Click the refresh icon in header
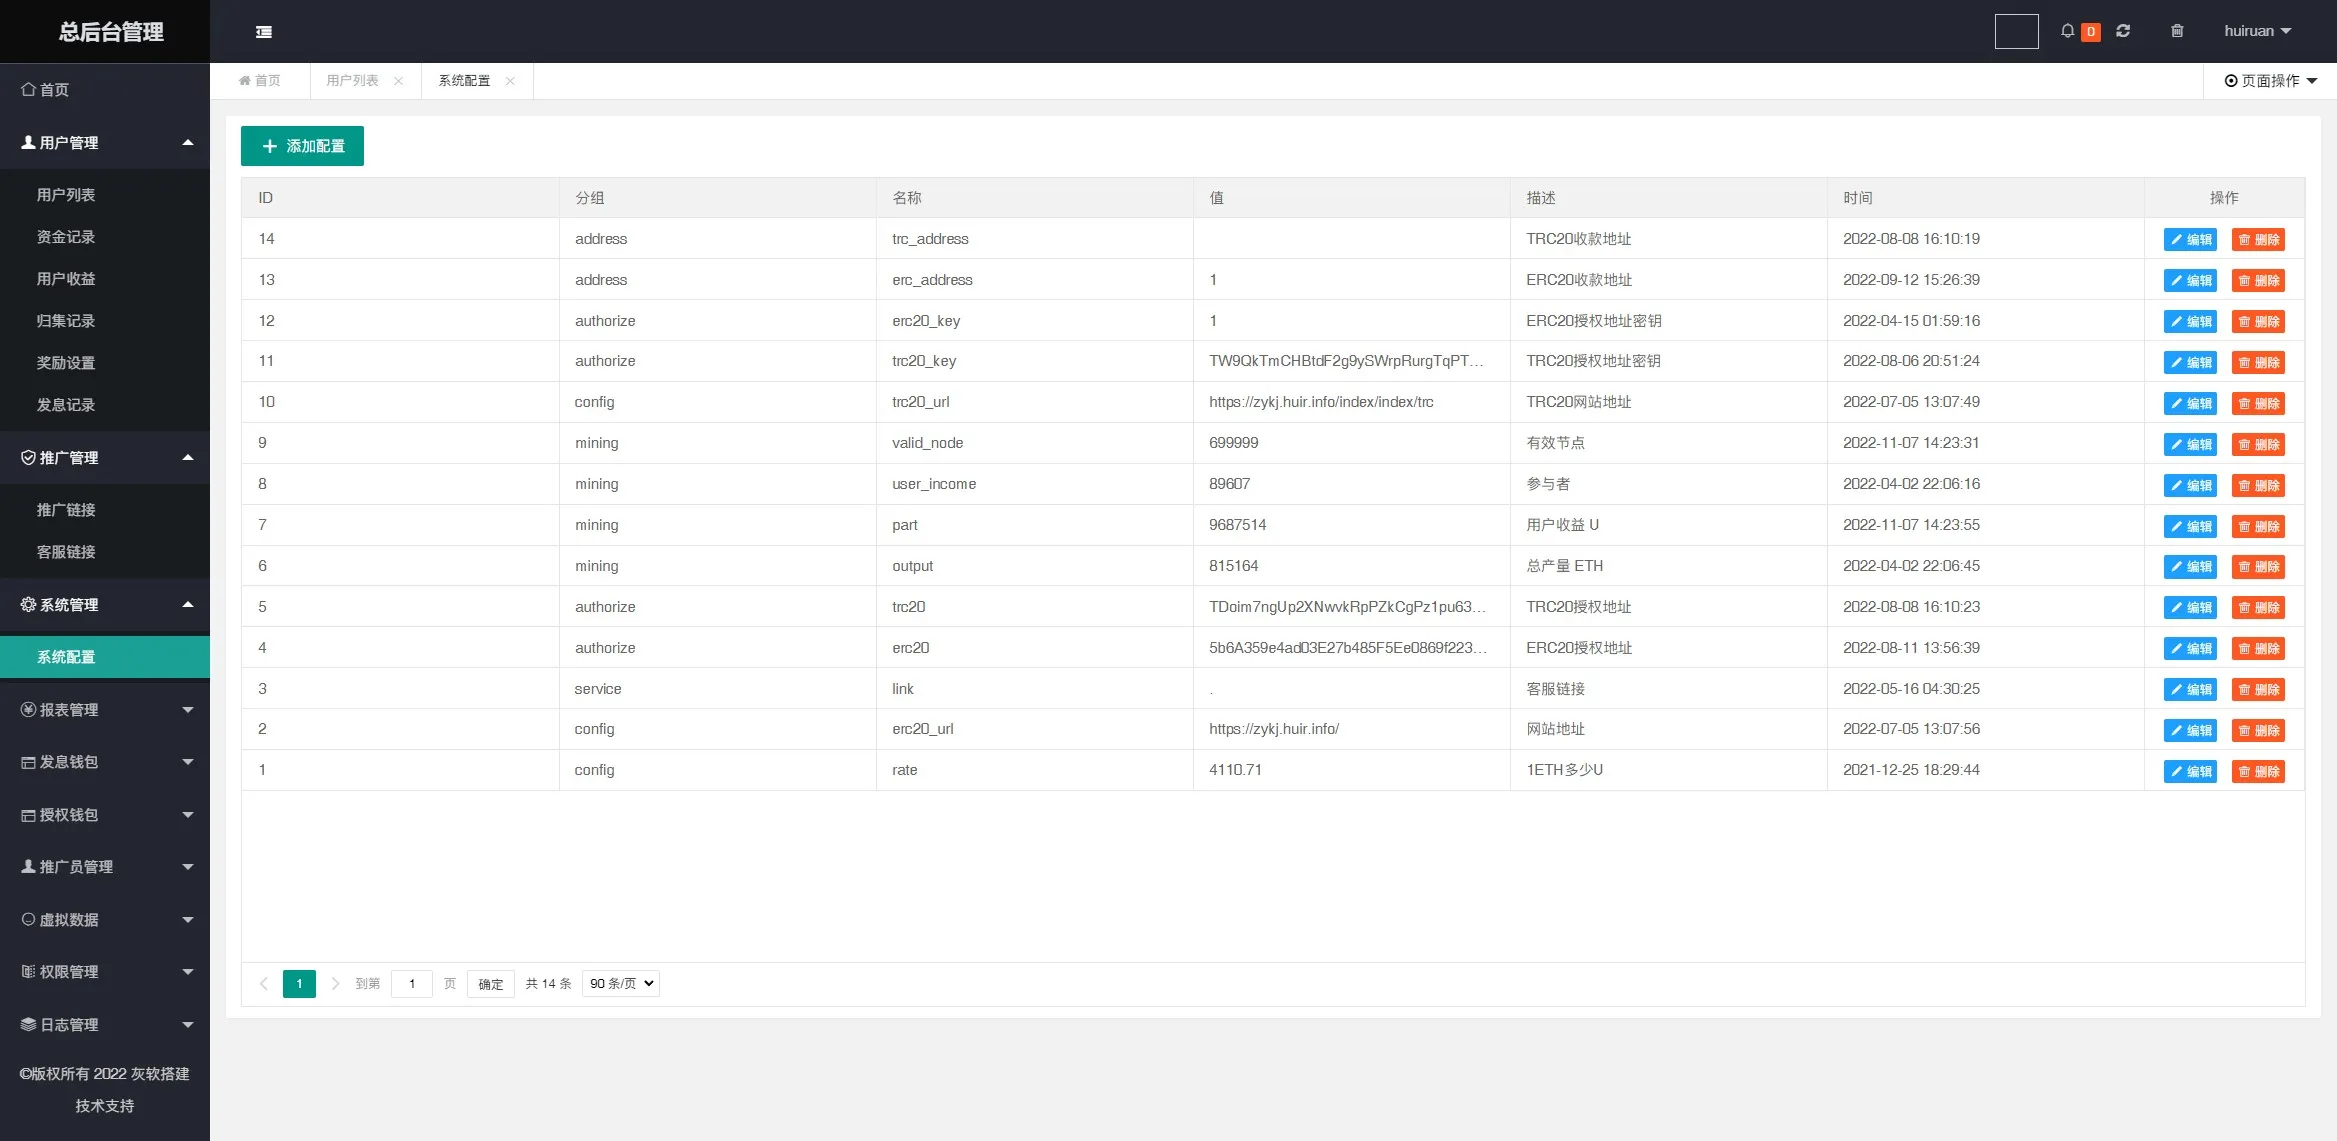Viewport: 2337px width, 1141px height. tap(2123, 31)
